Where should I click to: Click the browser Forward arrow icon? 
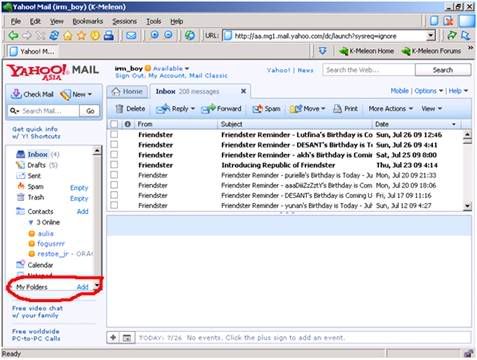click(x=26, y=35)
